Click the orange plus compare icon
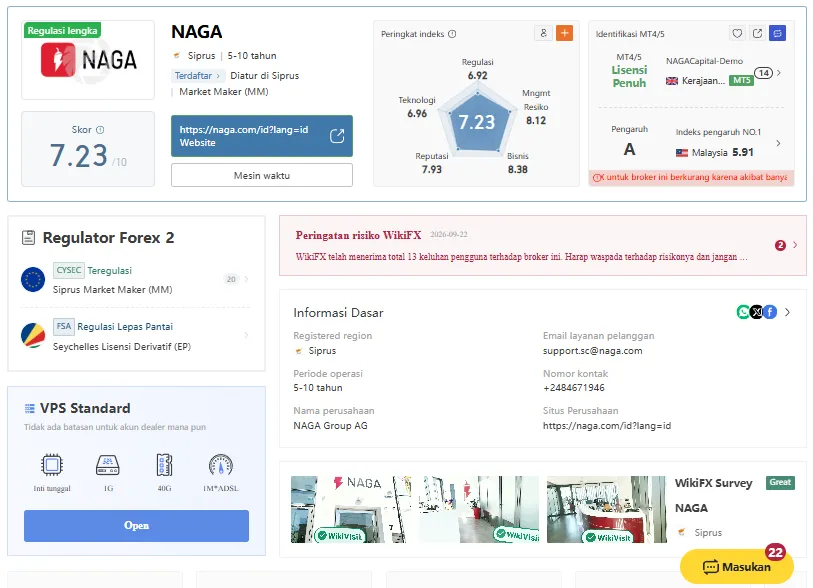Image resolution: width=813 pixels, height=588 pixels. (x=564, y=33)
